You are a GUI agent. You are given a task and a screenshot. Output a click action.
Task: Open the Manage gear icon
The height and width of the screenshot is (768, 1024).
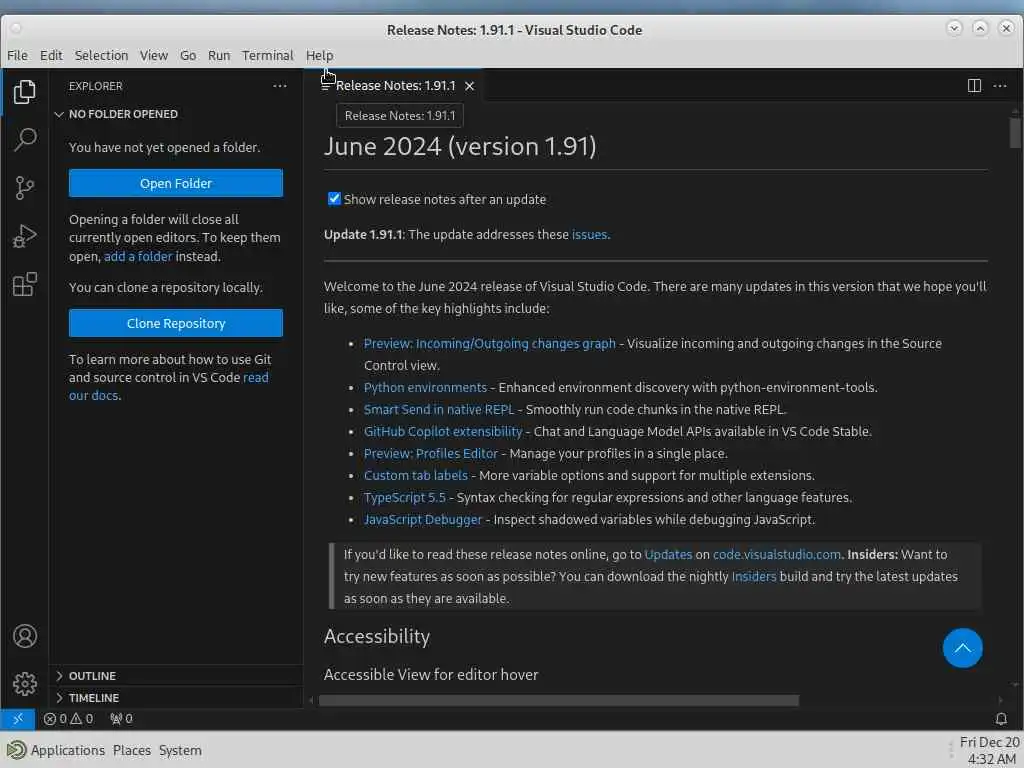click(25, 684)
